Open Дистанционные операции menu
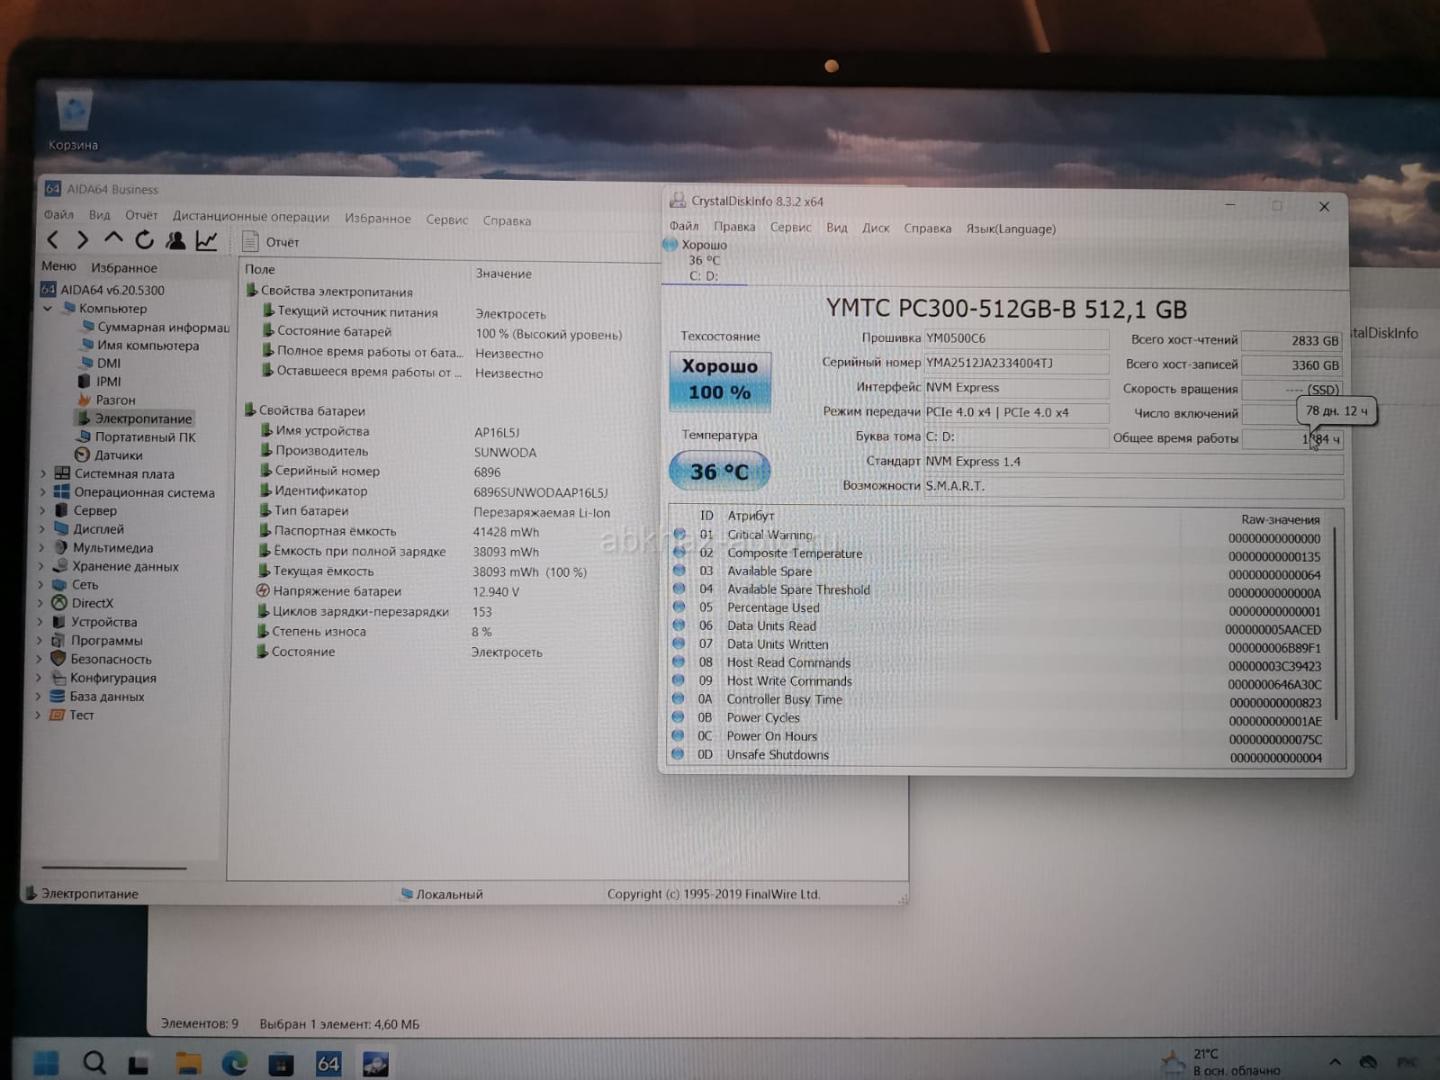Viewport: 1440px width, 1080px height. point(250,216)
